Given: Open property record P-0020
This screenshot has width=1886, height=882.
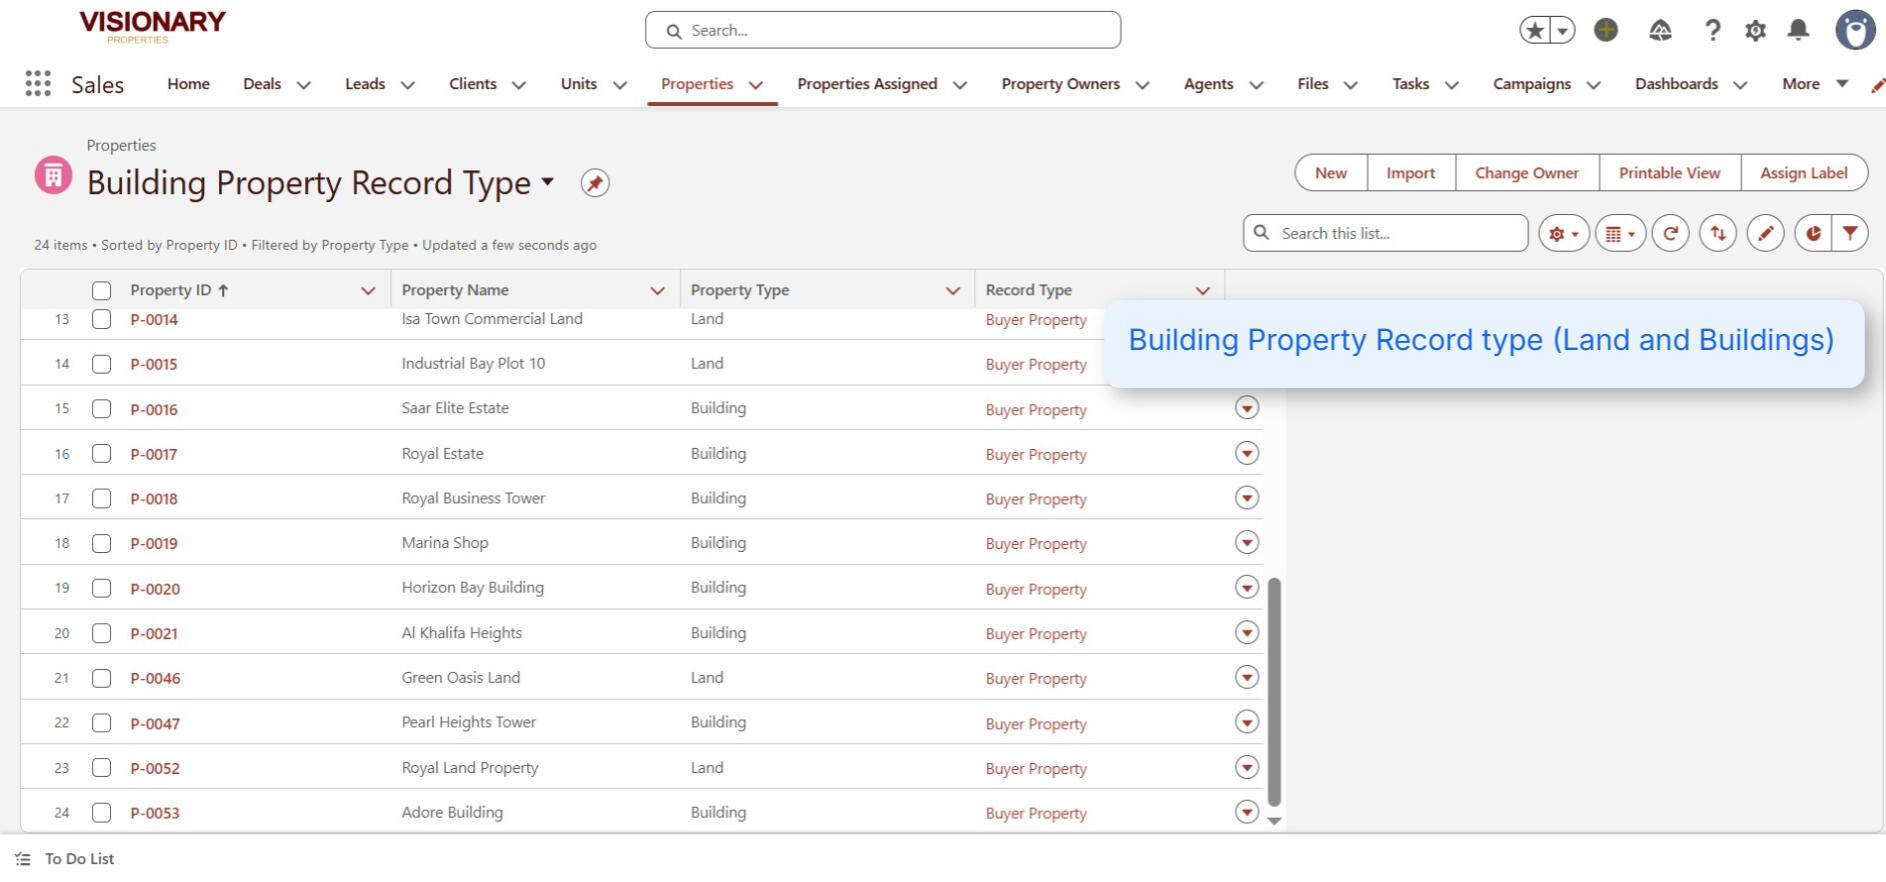Looking at the screenshot, I should (155, 589).
